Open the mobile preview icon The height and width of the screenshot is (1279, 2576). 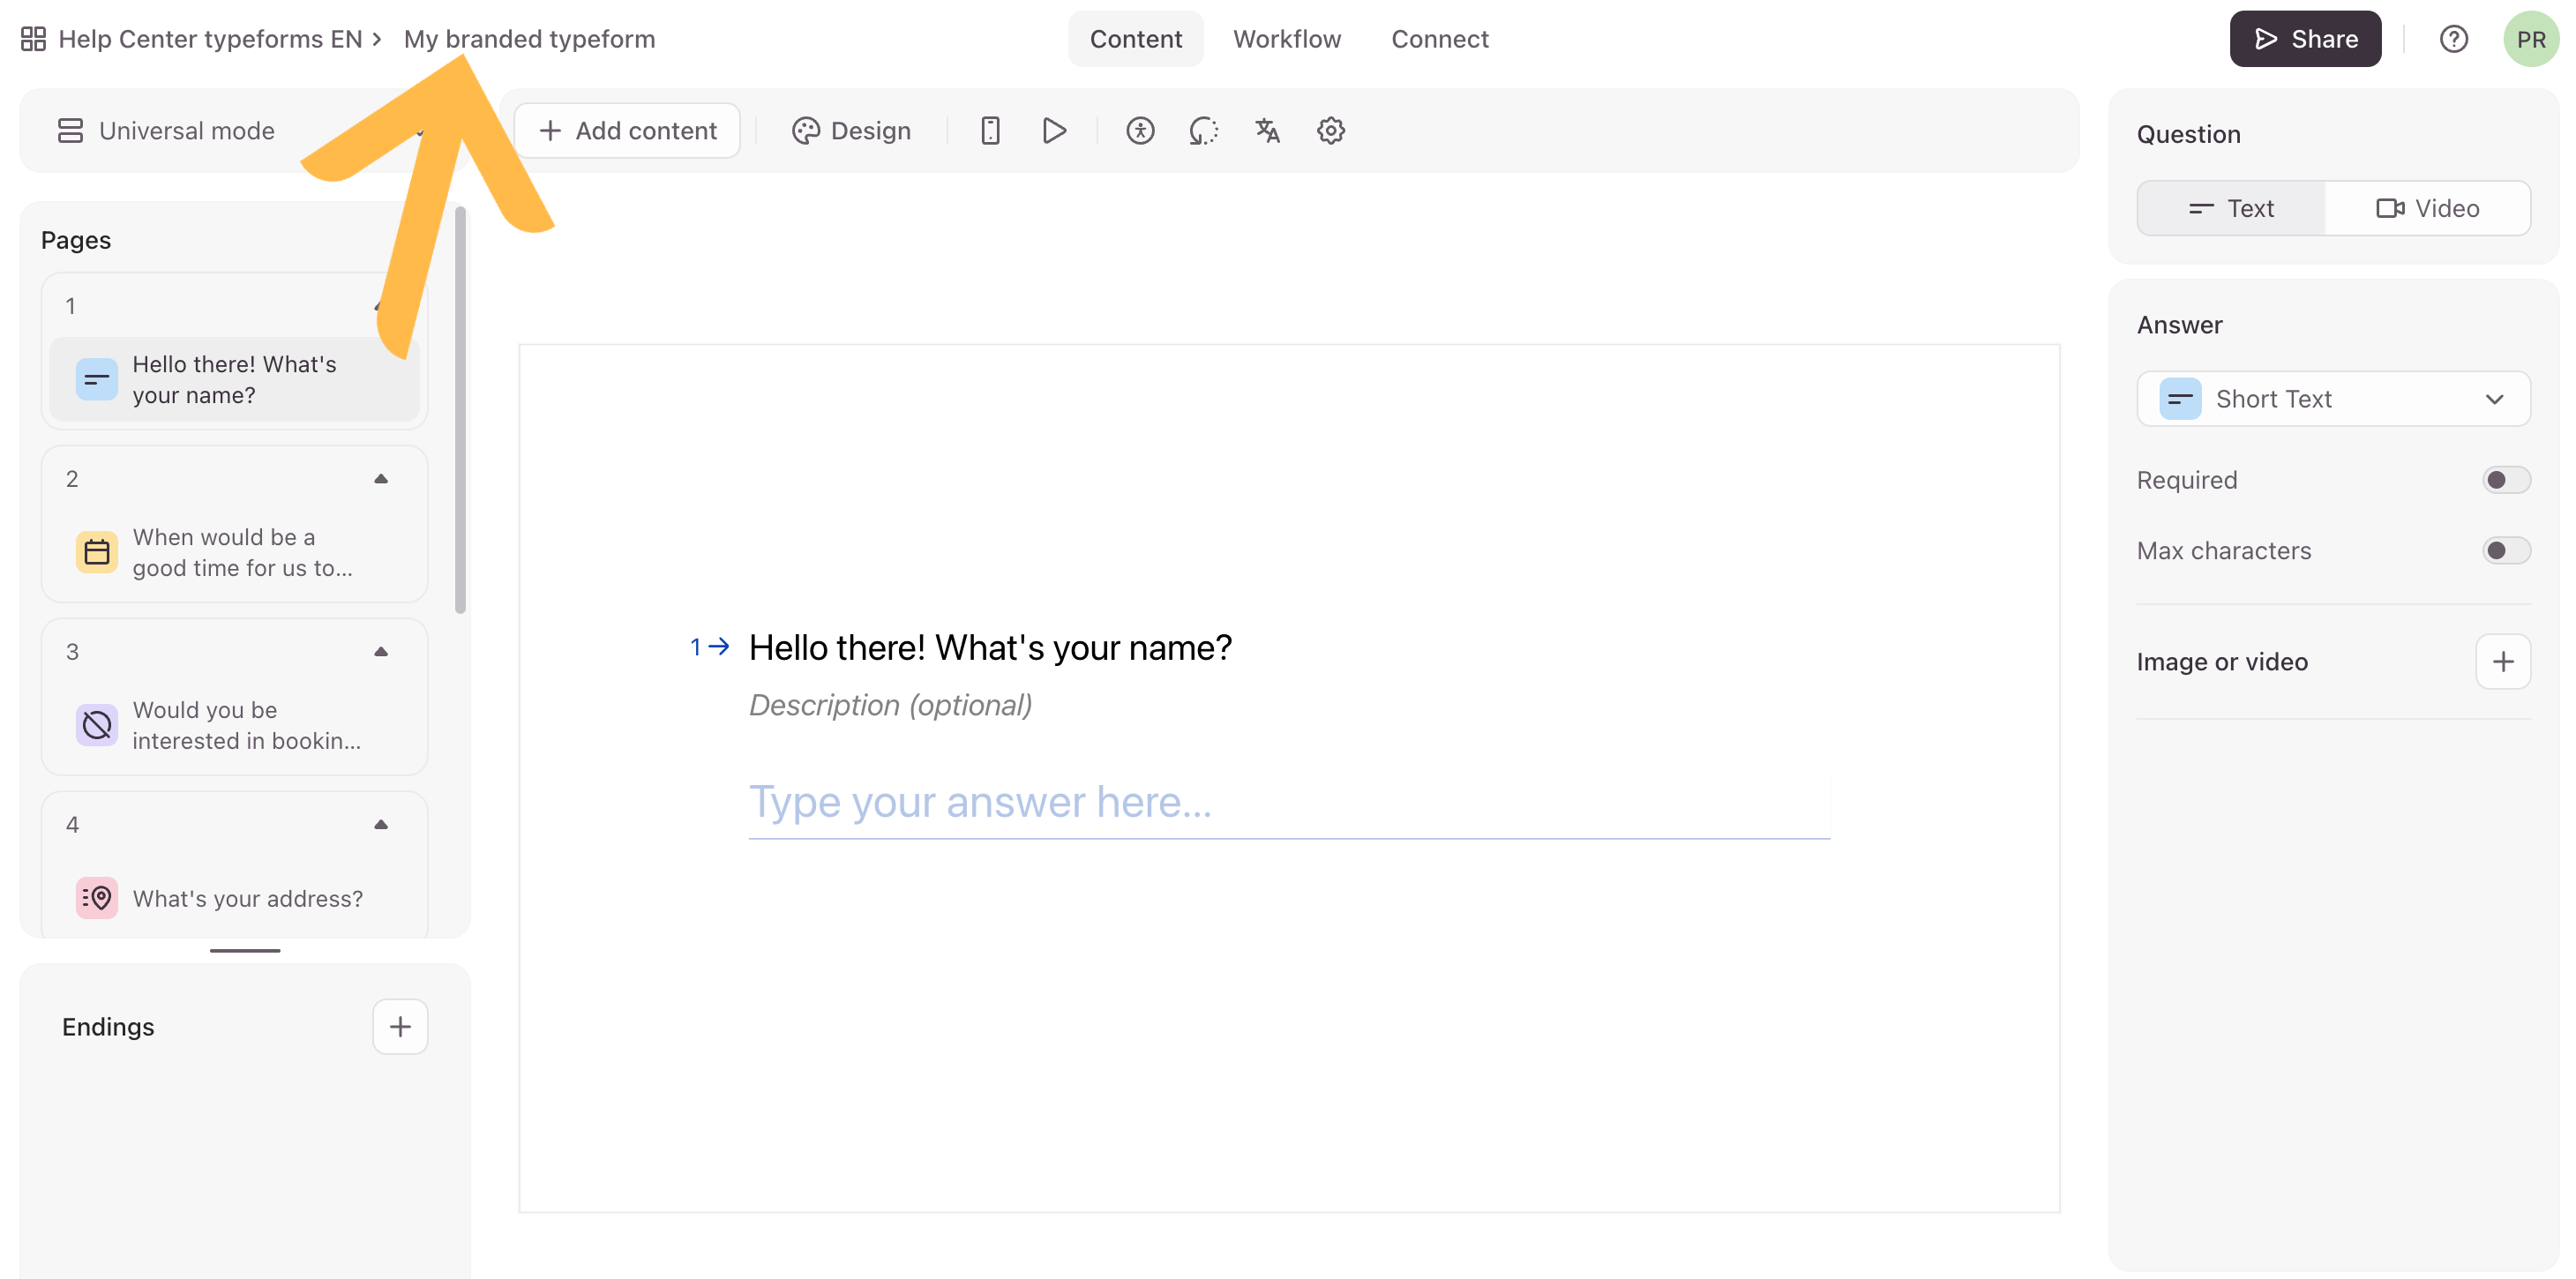[990, 131]
